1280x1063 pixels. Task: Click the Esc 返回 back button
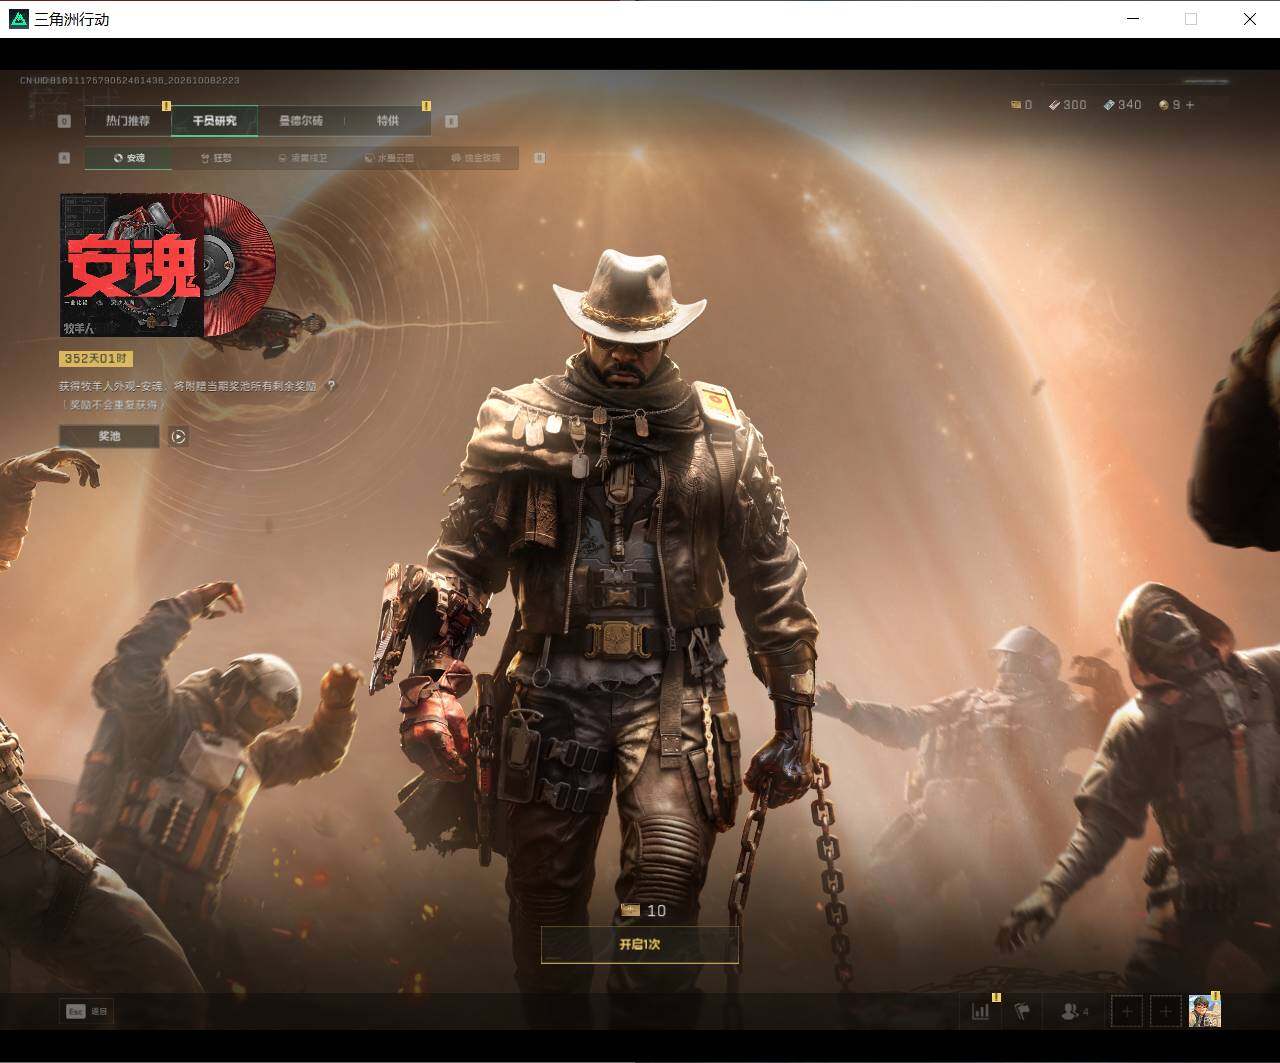86,1011
